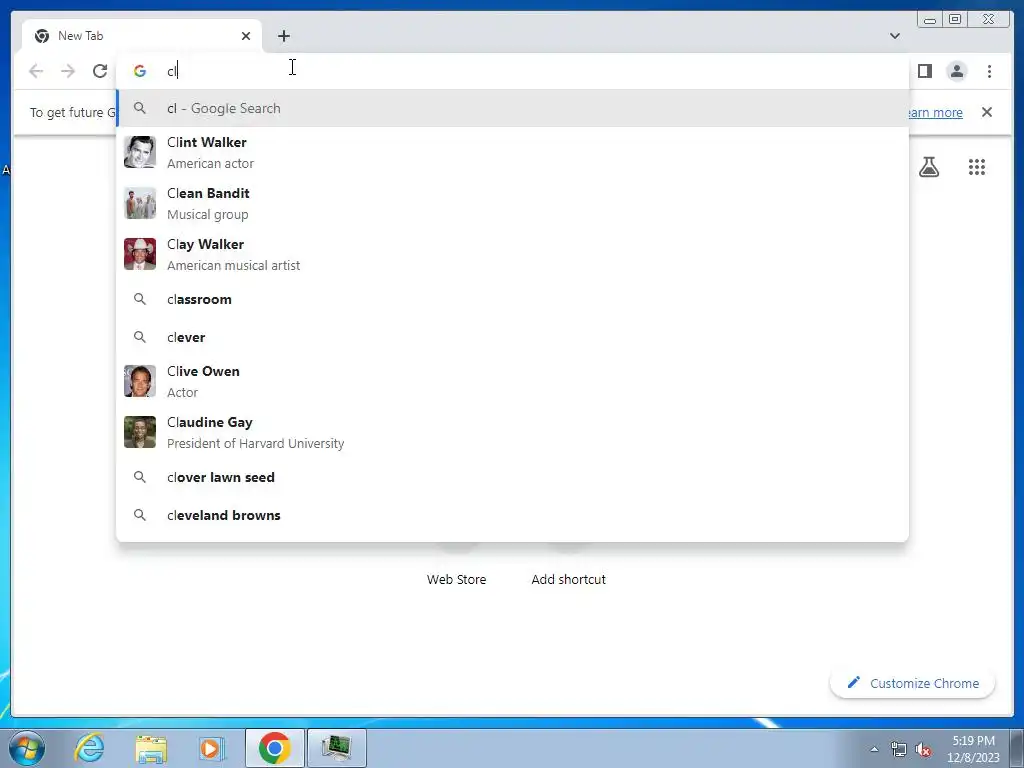Click Clive Owen's photo thumbnail
This screenshot has width=1024, height=768.
(140, 381)
